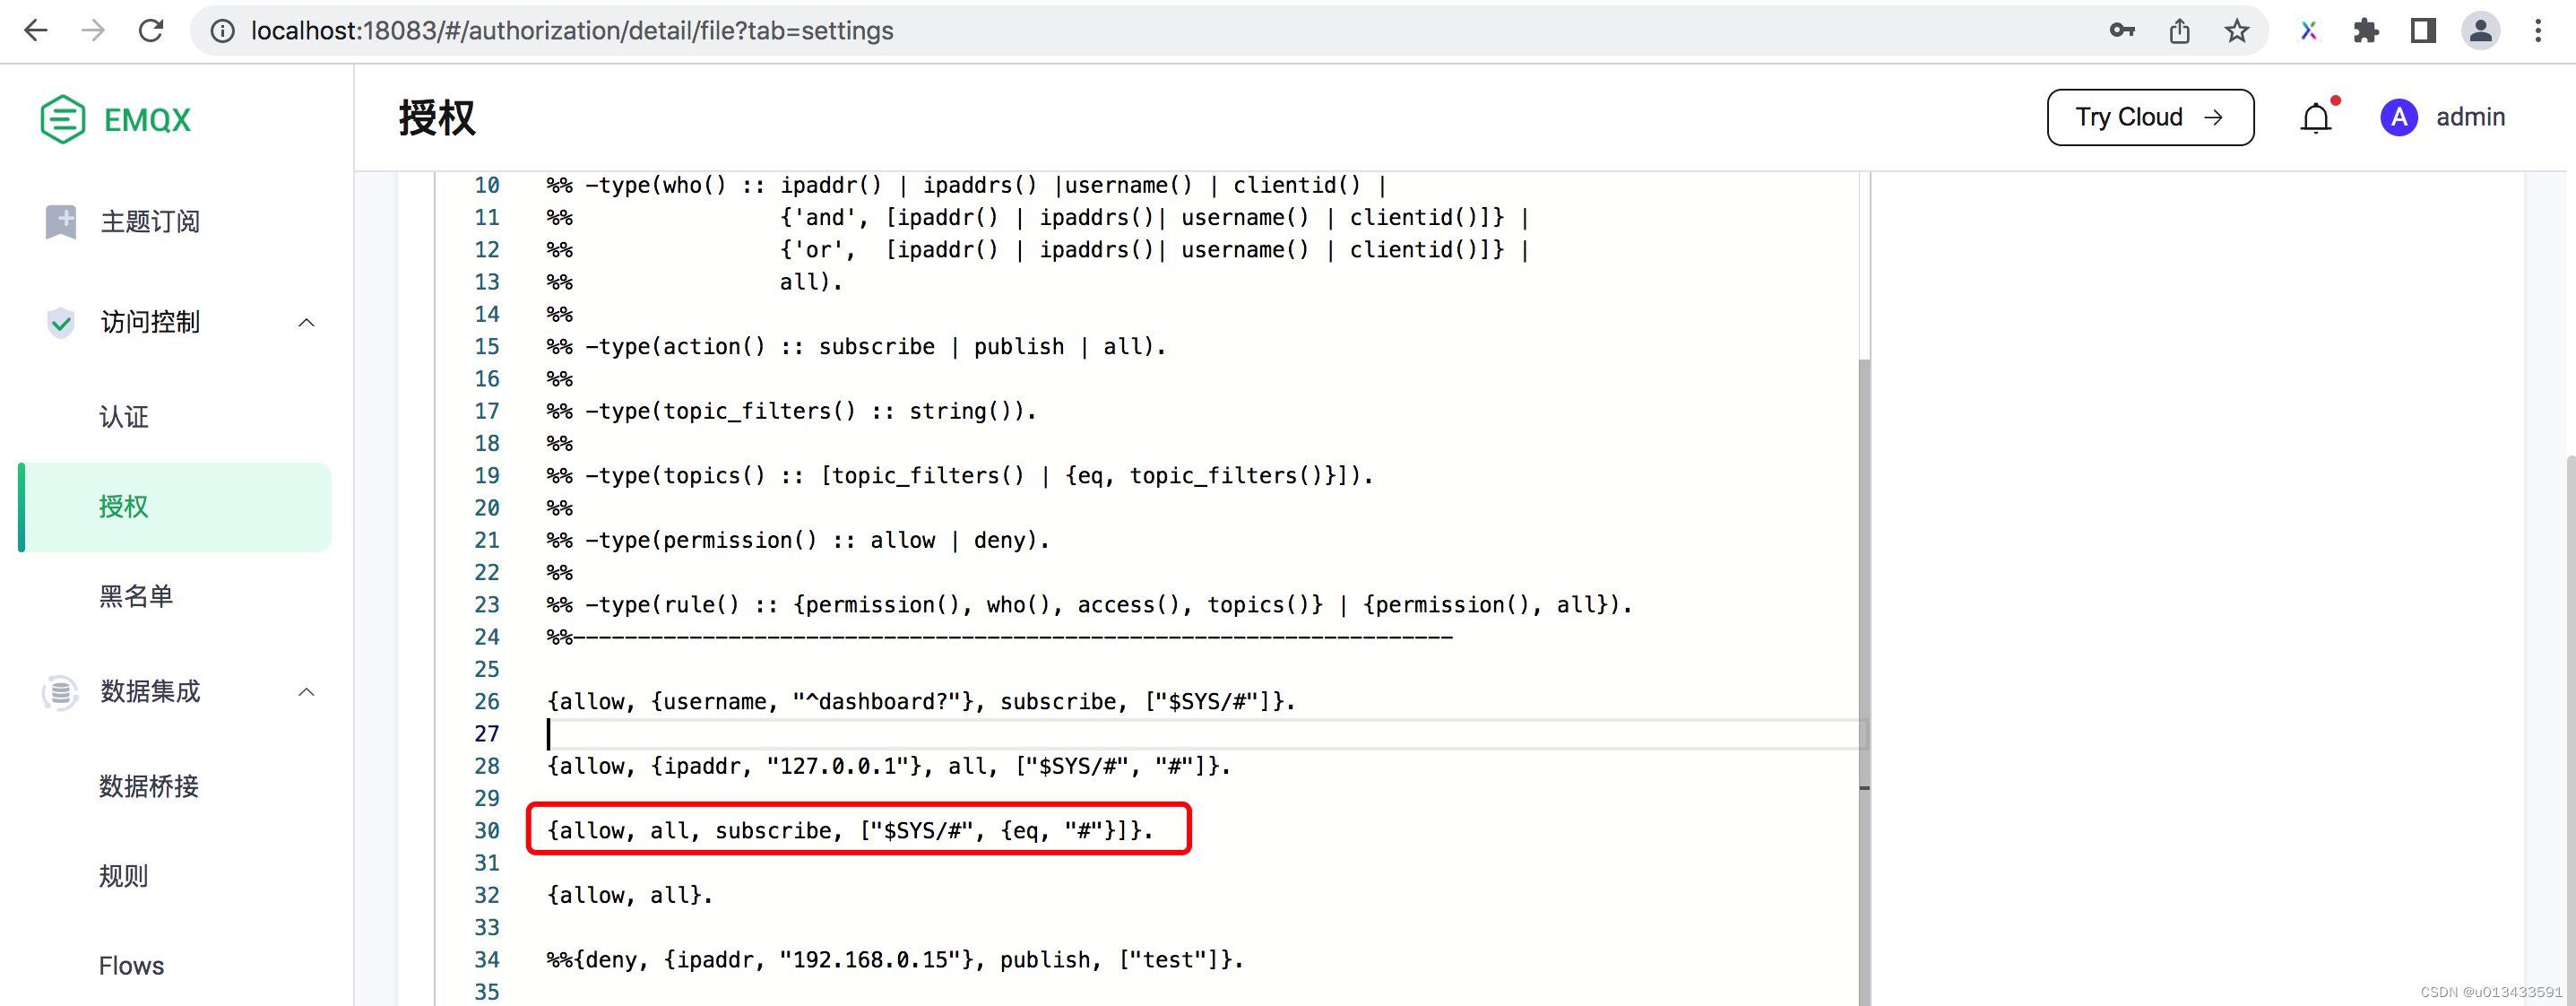Click admin user profile button

(2400, 117)
